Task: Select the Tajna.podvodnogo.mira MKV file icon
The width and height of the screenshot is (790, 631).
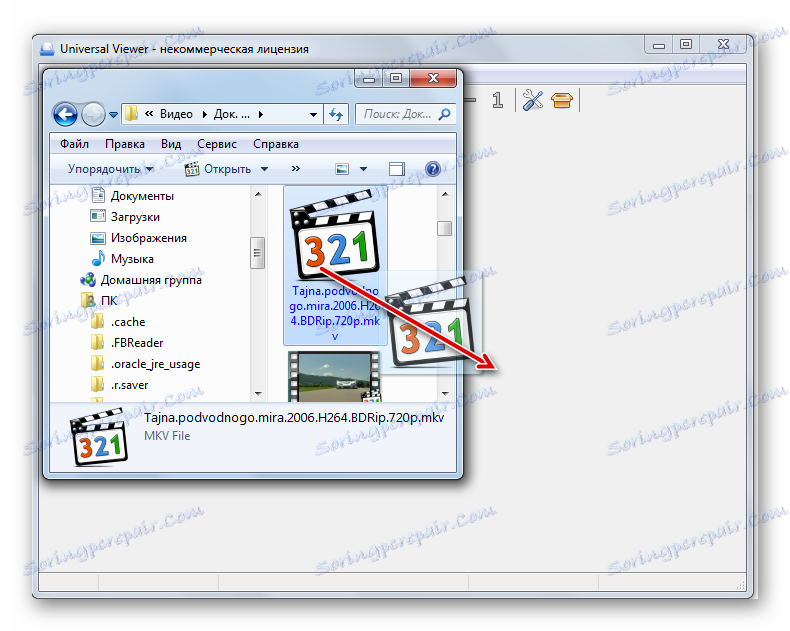Action: (335, 235)
